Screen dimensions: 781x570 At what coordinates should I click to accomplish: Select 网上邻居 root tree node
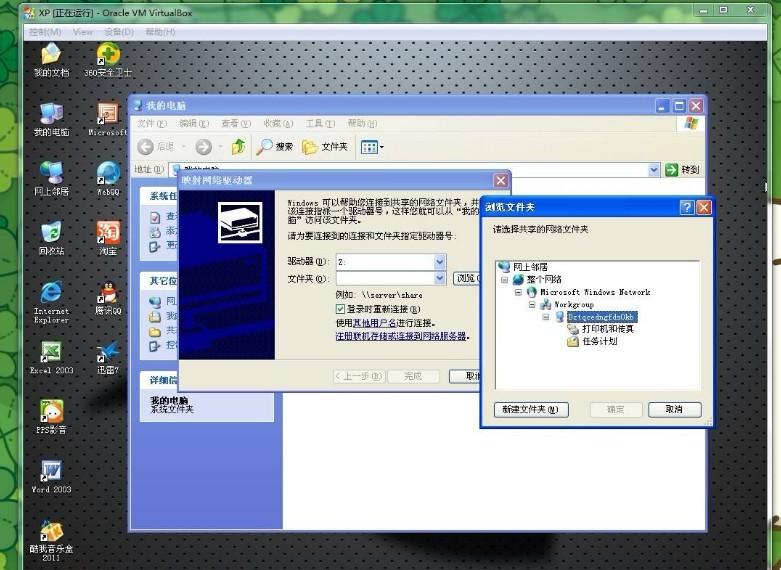click(530, 267)
